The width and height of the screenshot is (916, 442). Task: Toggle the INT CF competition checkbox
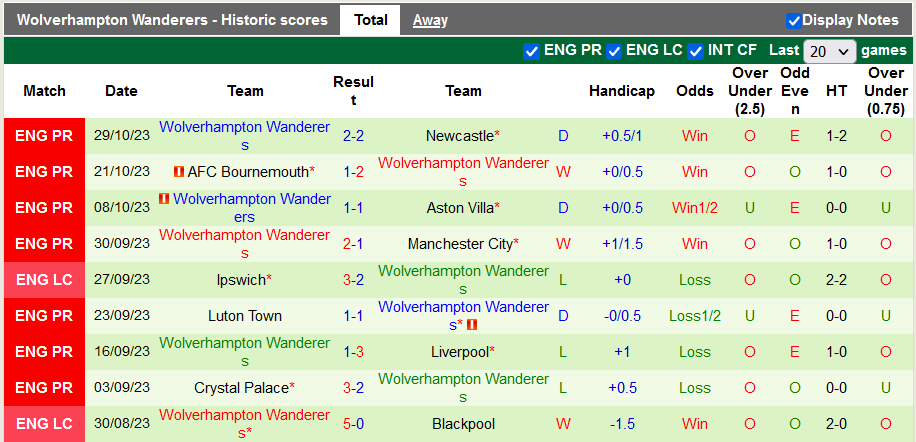point(697,51)
